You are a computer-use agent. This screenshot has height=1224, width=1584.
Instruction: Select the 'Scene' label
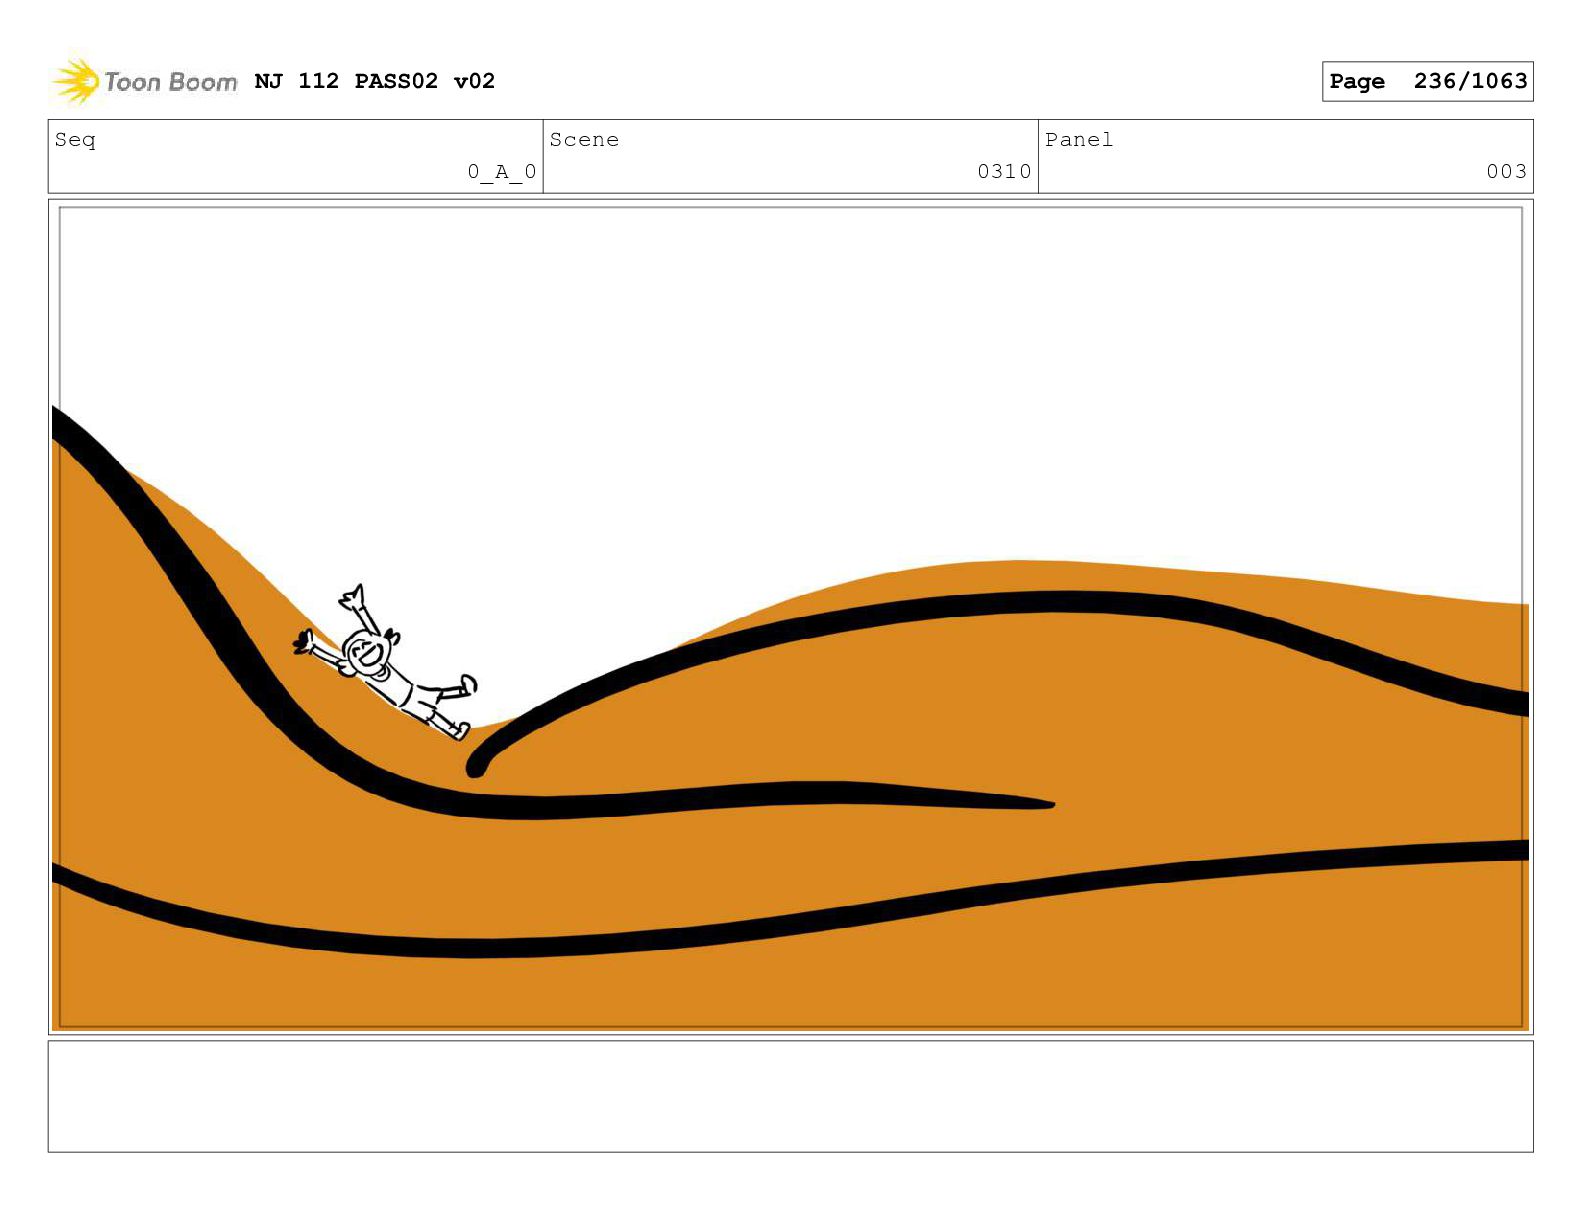[584, 140]
